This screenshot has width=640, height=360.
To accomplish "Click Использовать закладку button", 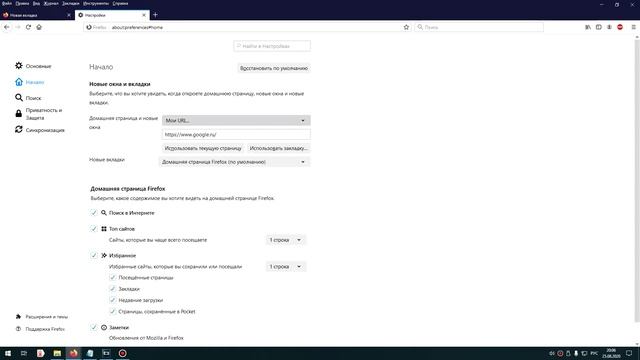I will pos(278,148).
